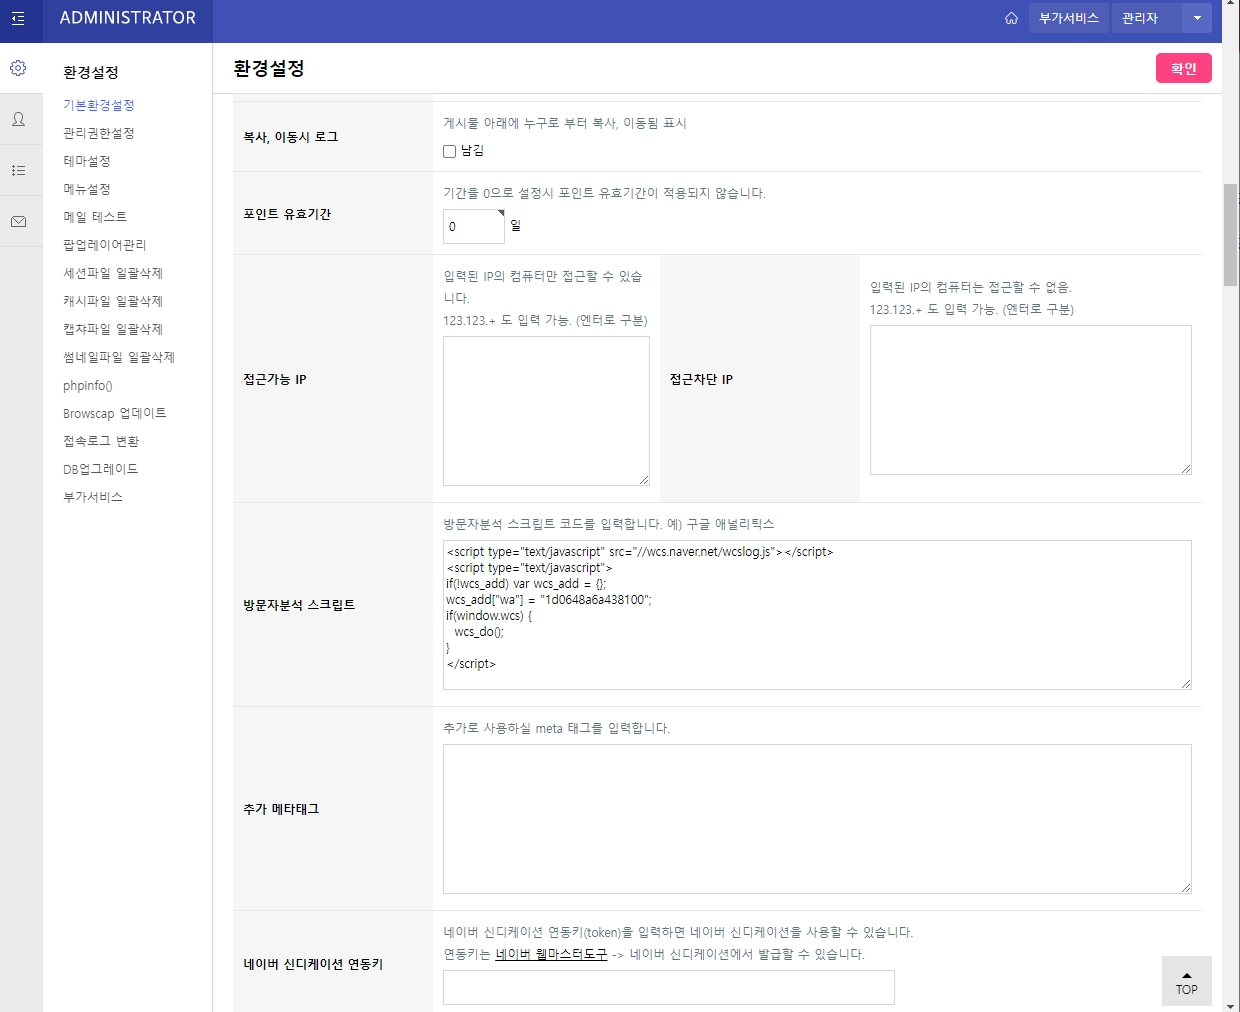Screen dimensions: 1240x1012
Task: Open the list sidebar icon
Action: [18, 171]
